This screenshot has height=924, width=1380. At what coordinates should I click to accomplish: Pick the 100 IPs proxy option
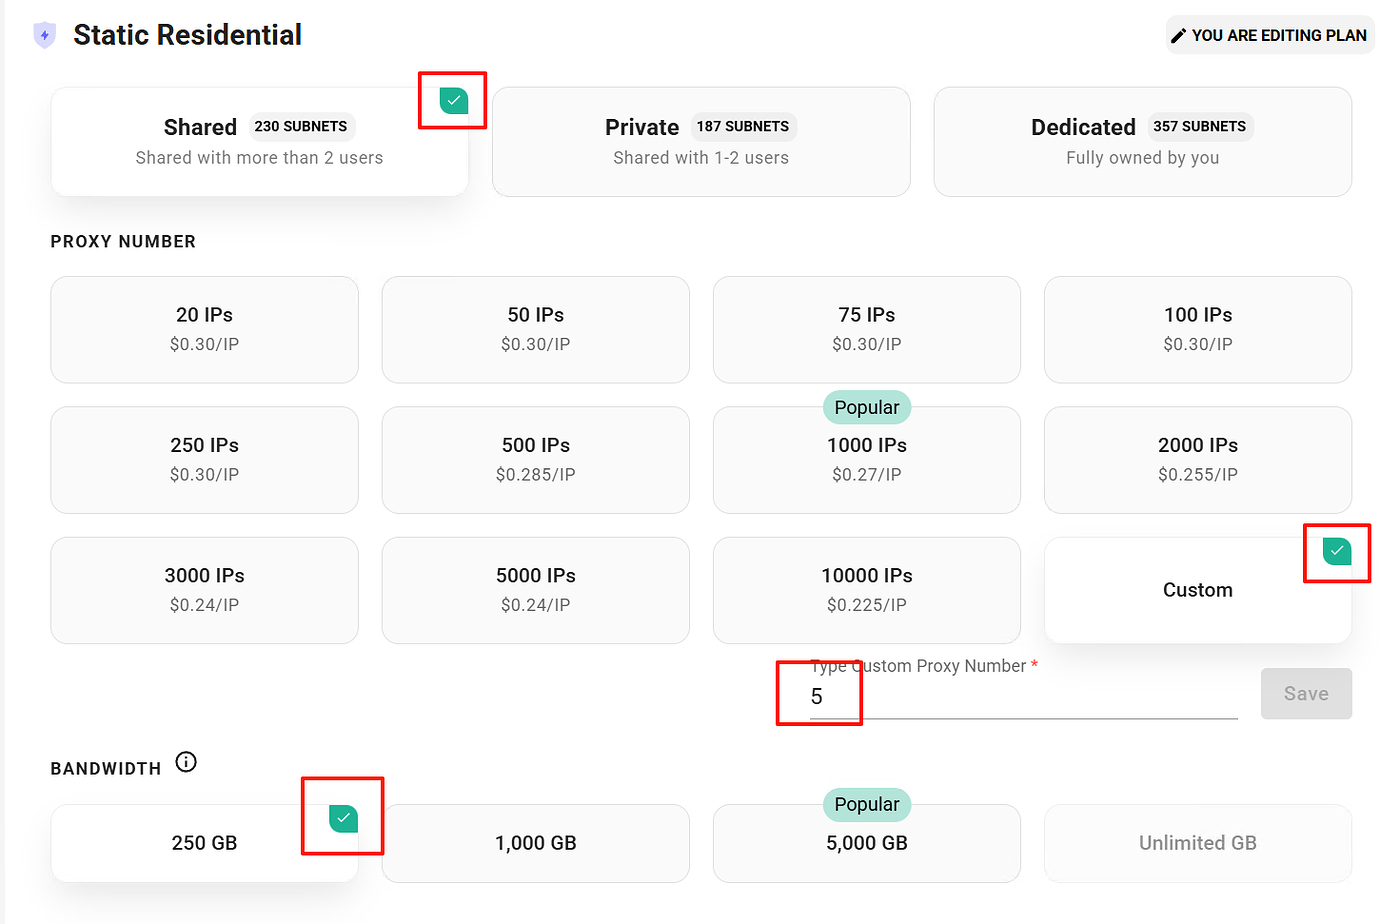pyautogui.click(x=1197, y=329)
